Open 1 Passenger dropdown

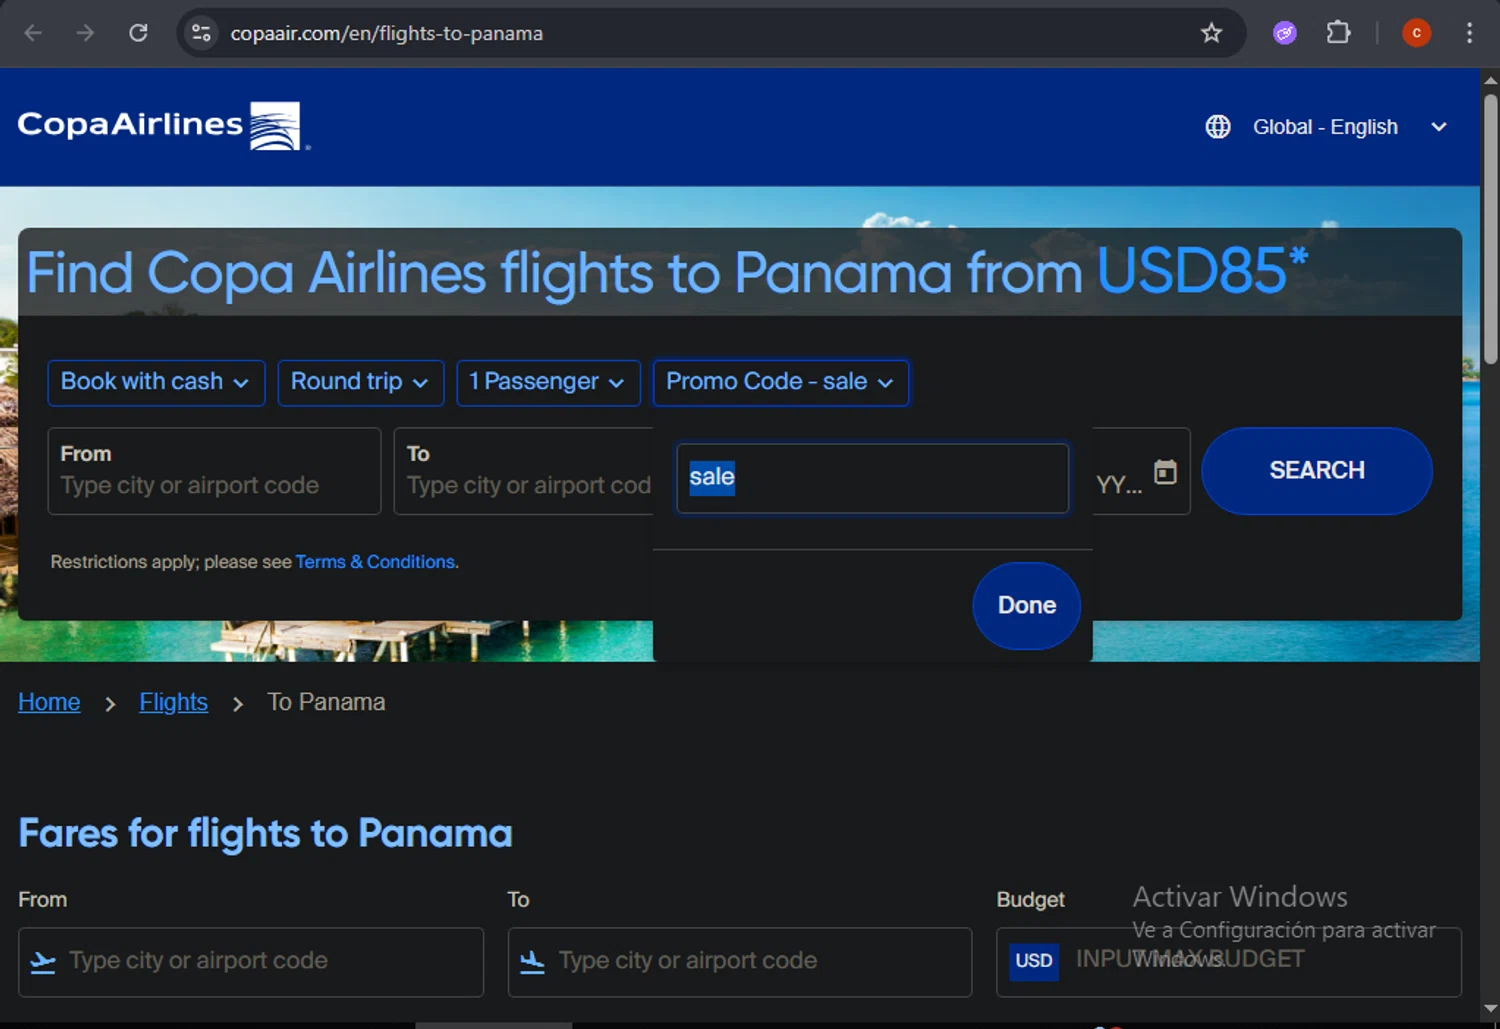tap(548, 383)
